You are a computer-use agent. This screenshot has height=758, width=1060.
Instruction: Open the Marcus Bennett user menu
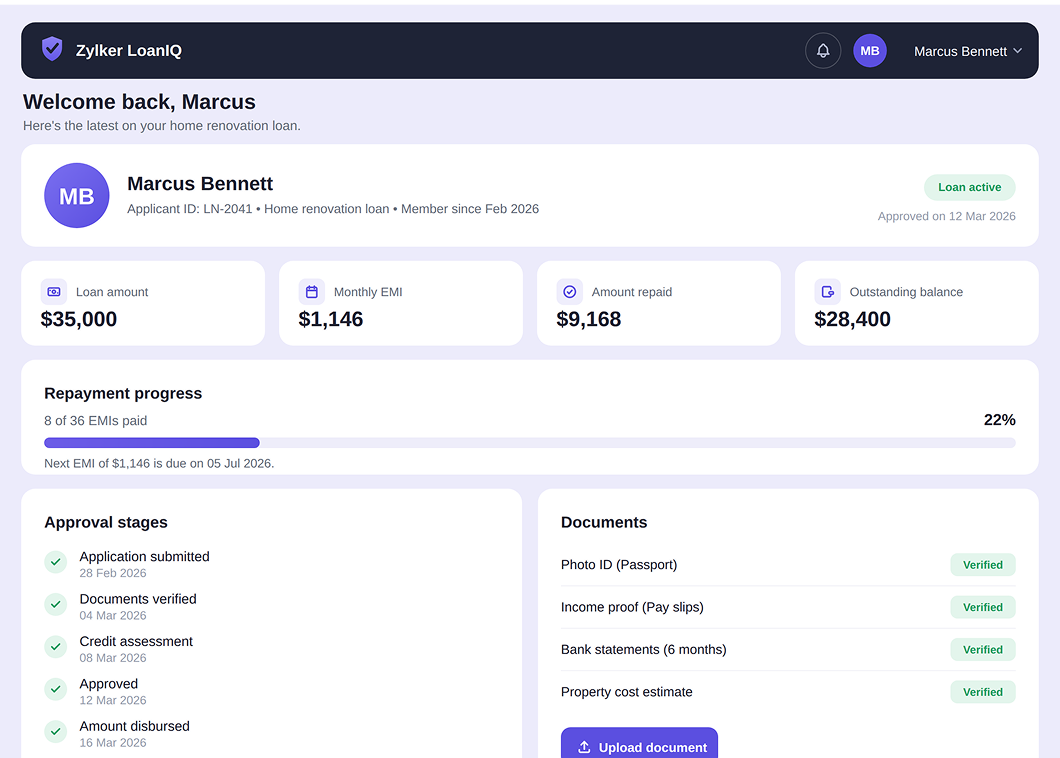(x=968, y=51)
